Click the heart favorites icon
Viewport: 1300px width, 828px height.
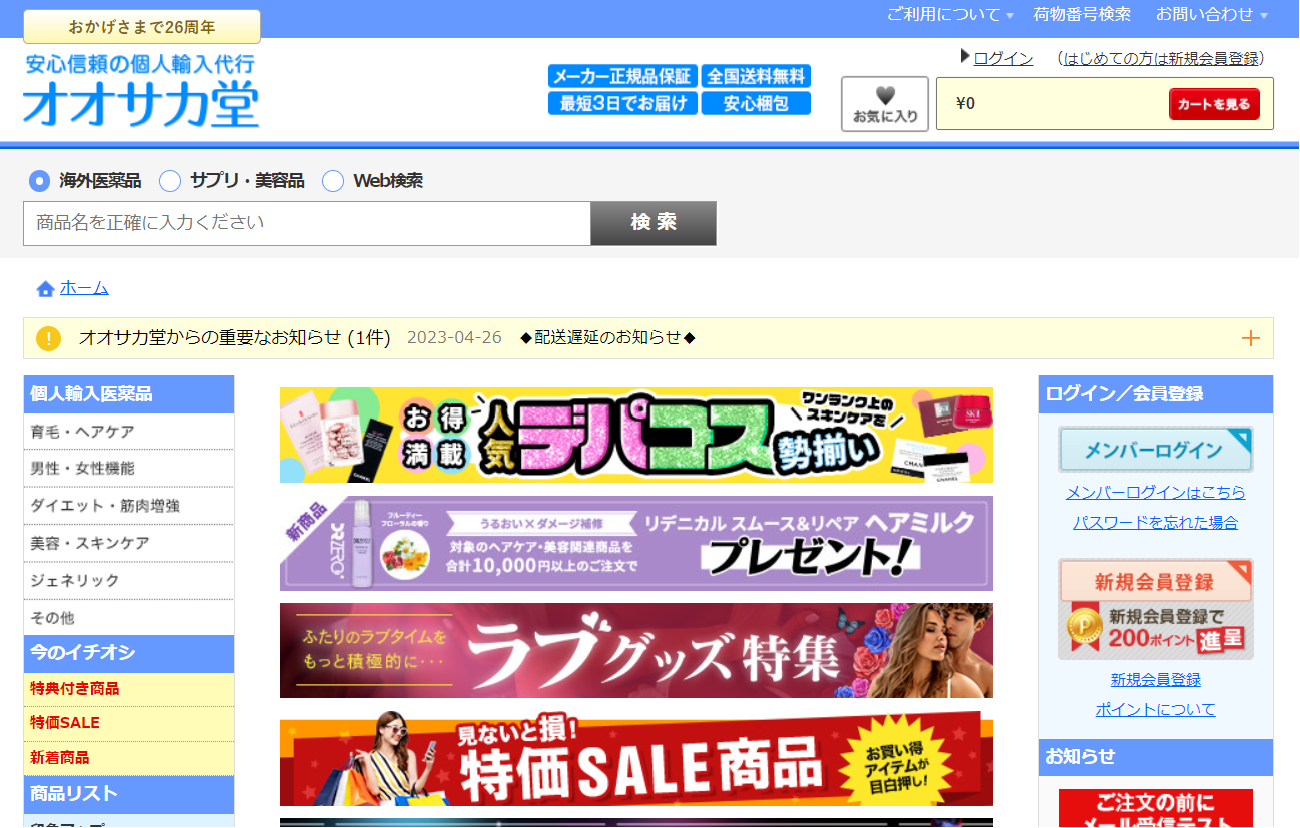point(885,97)
